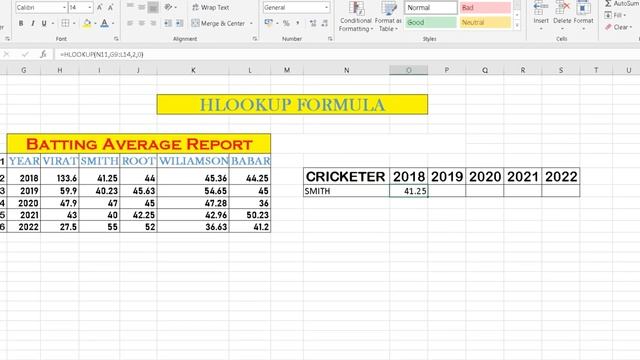Click Merge & Center button
The width and height of the screenshot is (640, 360).
(x=218, y=23)
